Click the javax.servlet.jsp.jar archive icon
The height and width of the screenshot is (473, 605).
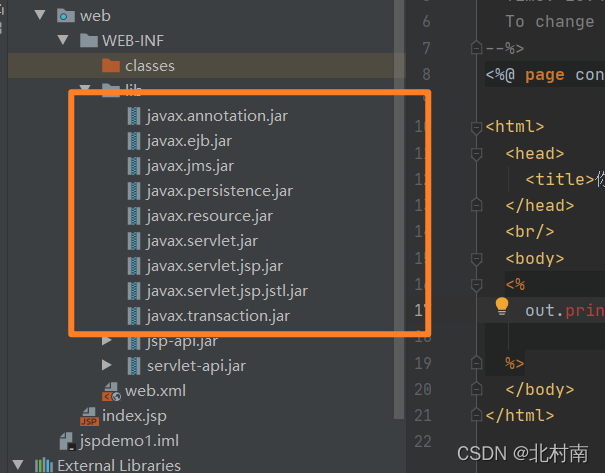tap(134, 266)
